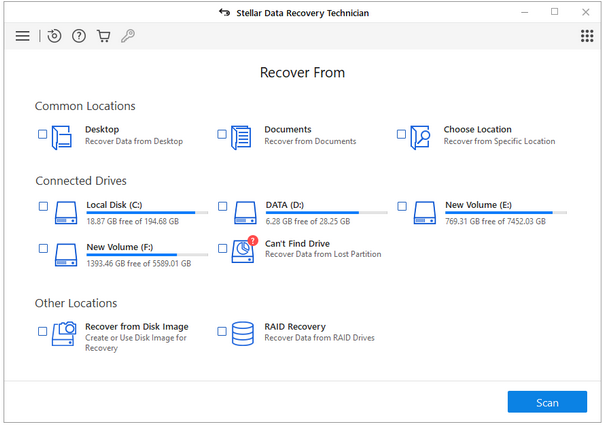Click the Choose Location magnifier icon

[420, 137]
